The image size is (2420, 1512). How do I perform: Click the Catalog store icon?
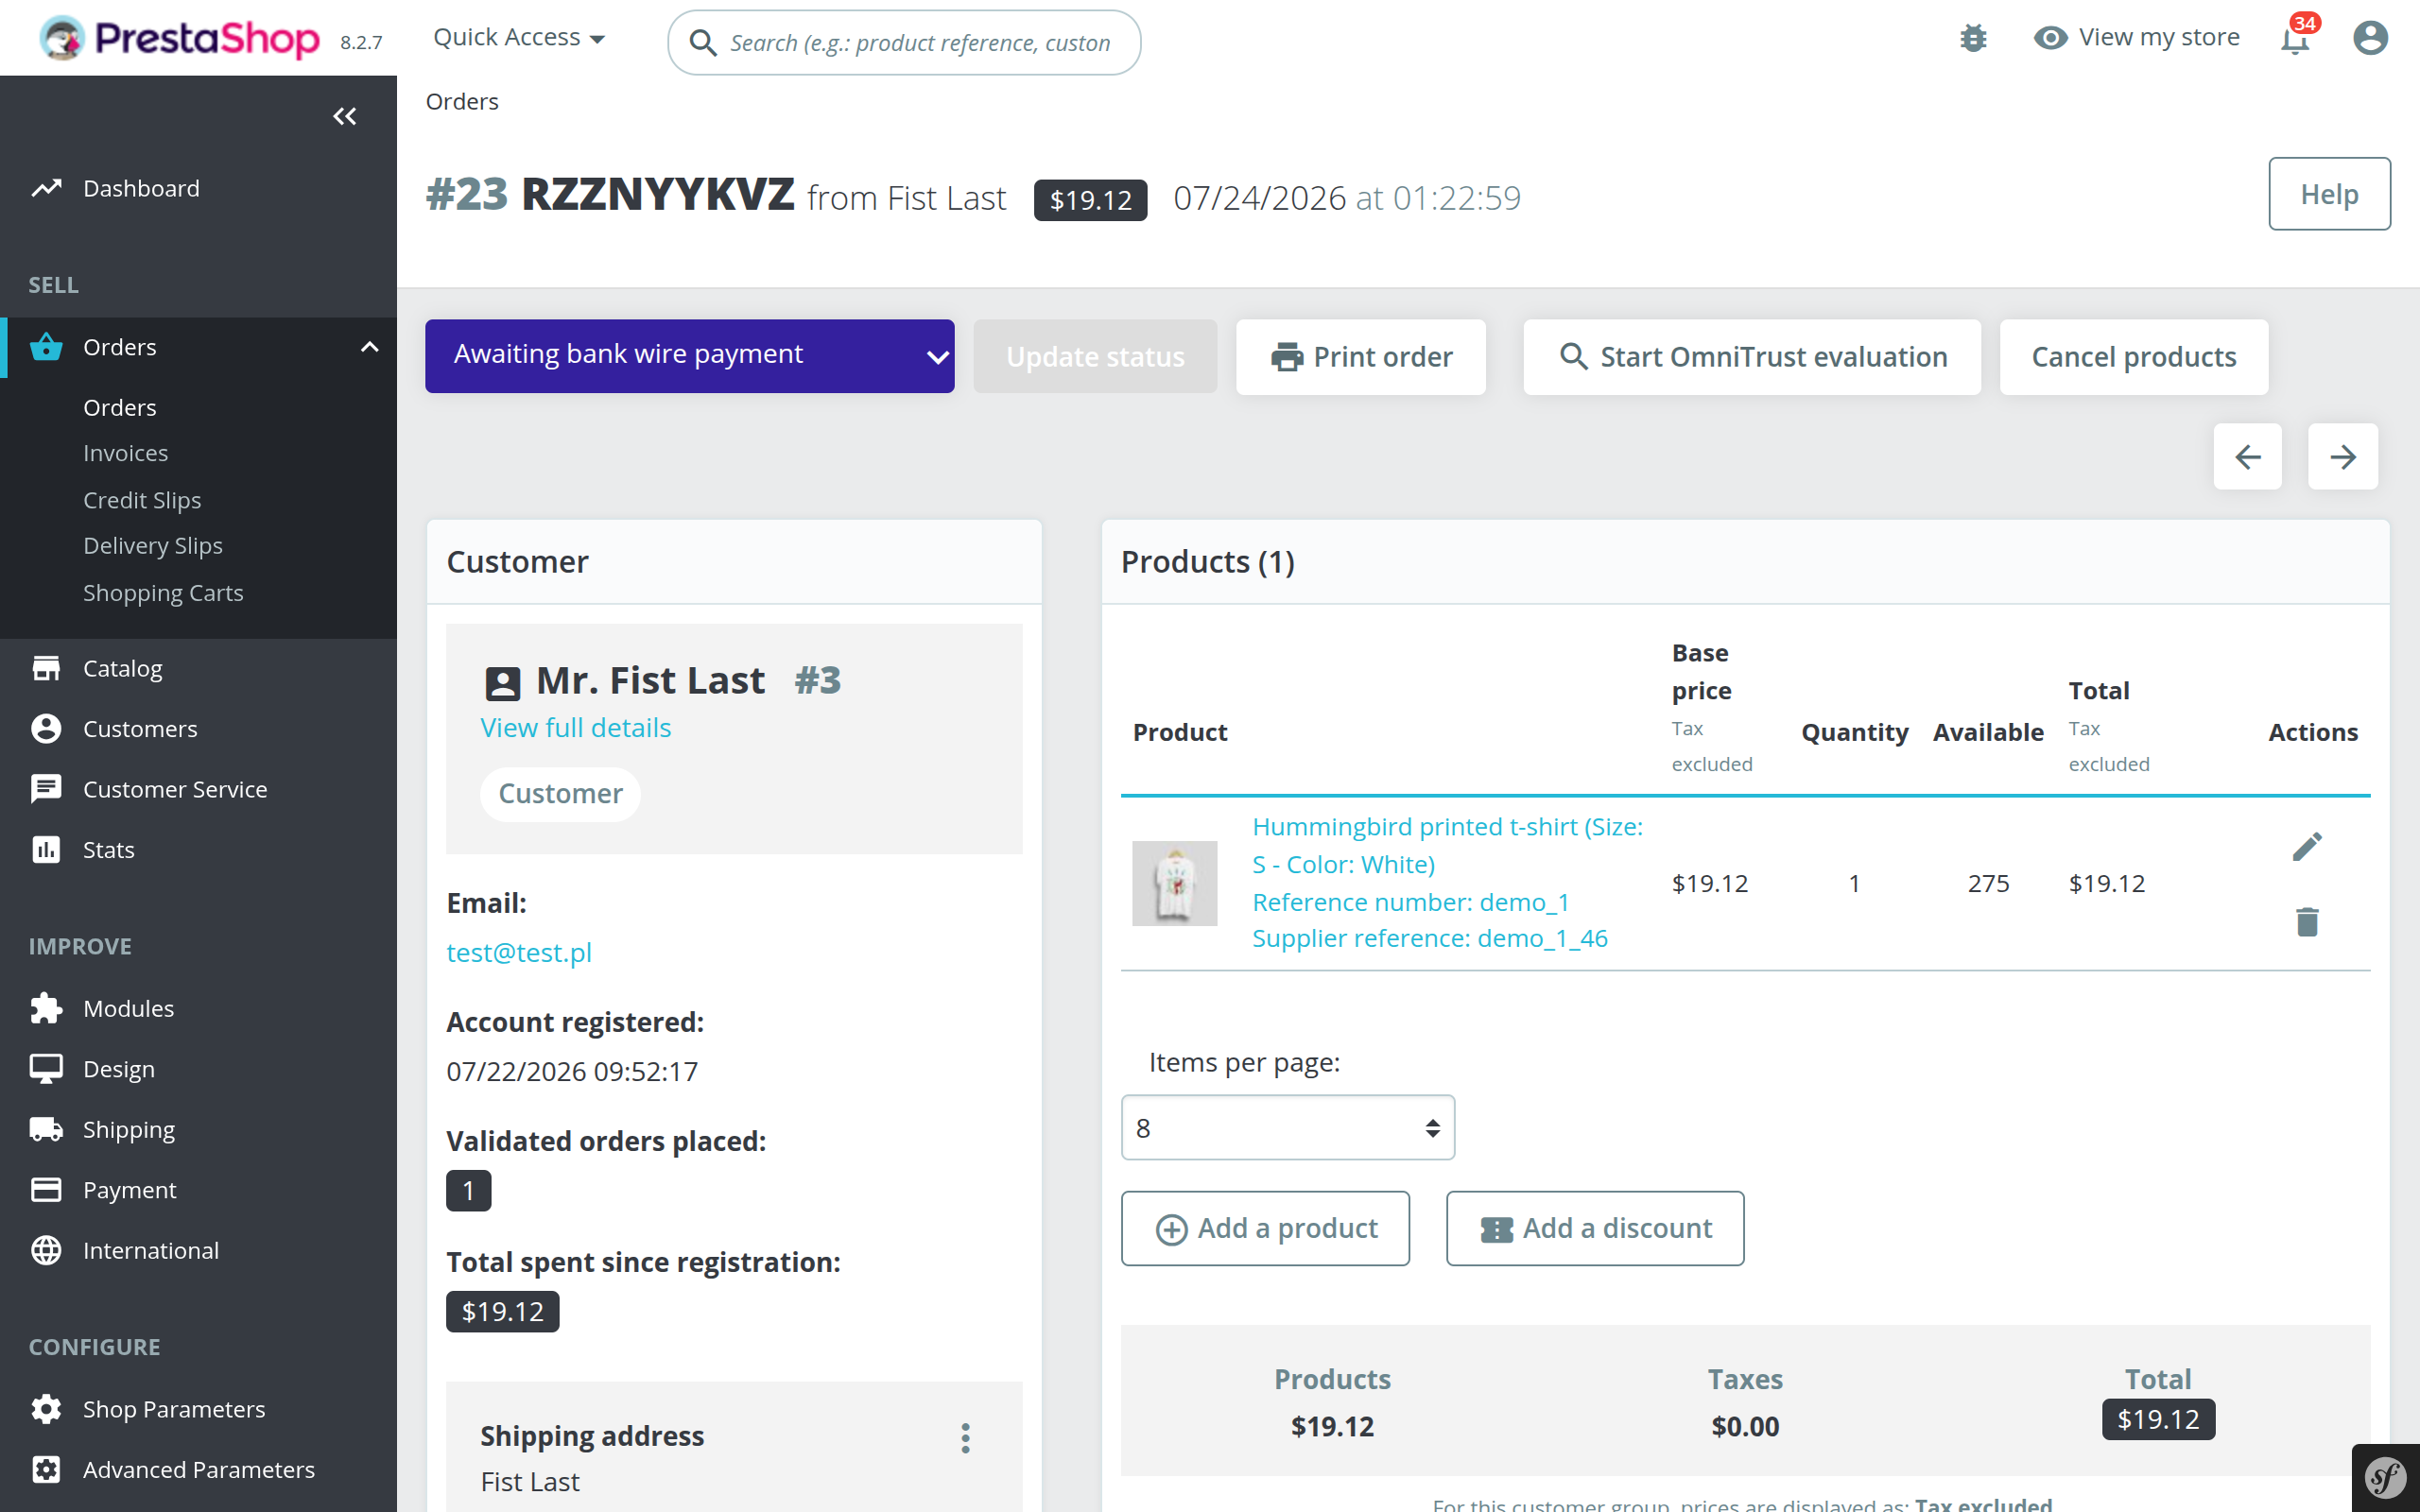pos(46,668)
